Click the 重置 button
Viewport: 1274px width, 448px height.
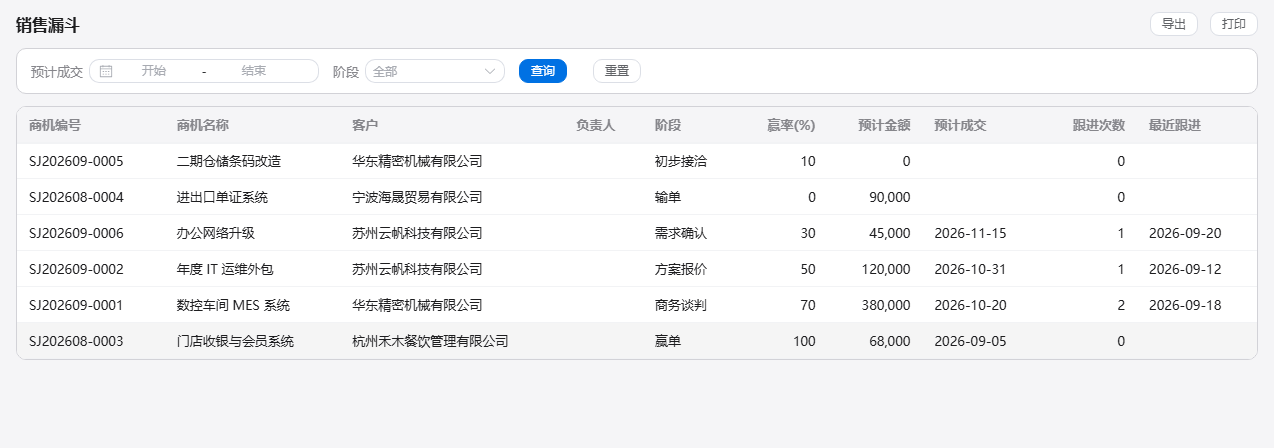click(x=617, y=71)
